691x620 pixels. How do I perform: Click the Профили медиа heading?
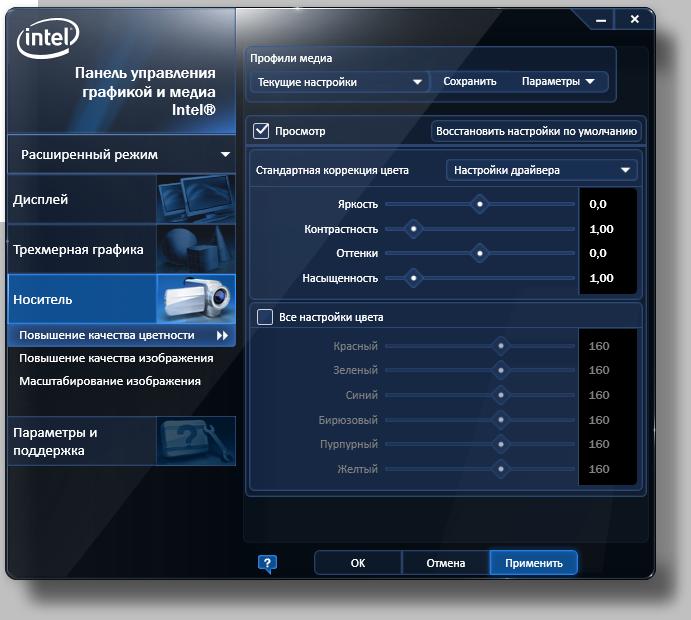click(x=291, y=58)
